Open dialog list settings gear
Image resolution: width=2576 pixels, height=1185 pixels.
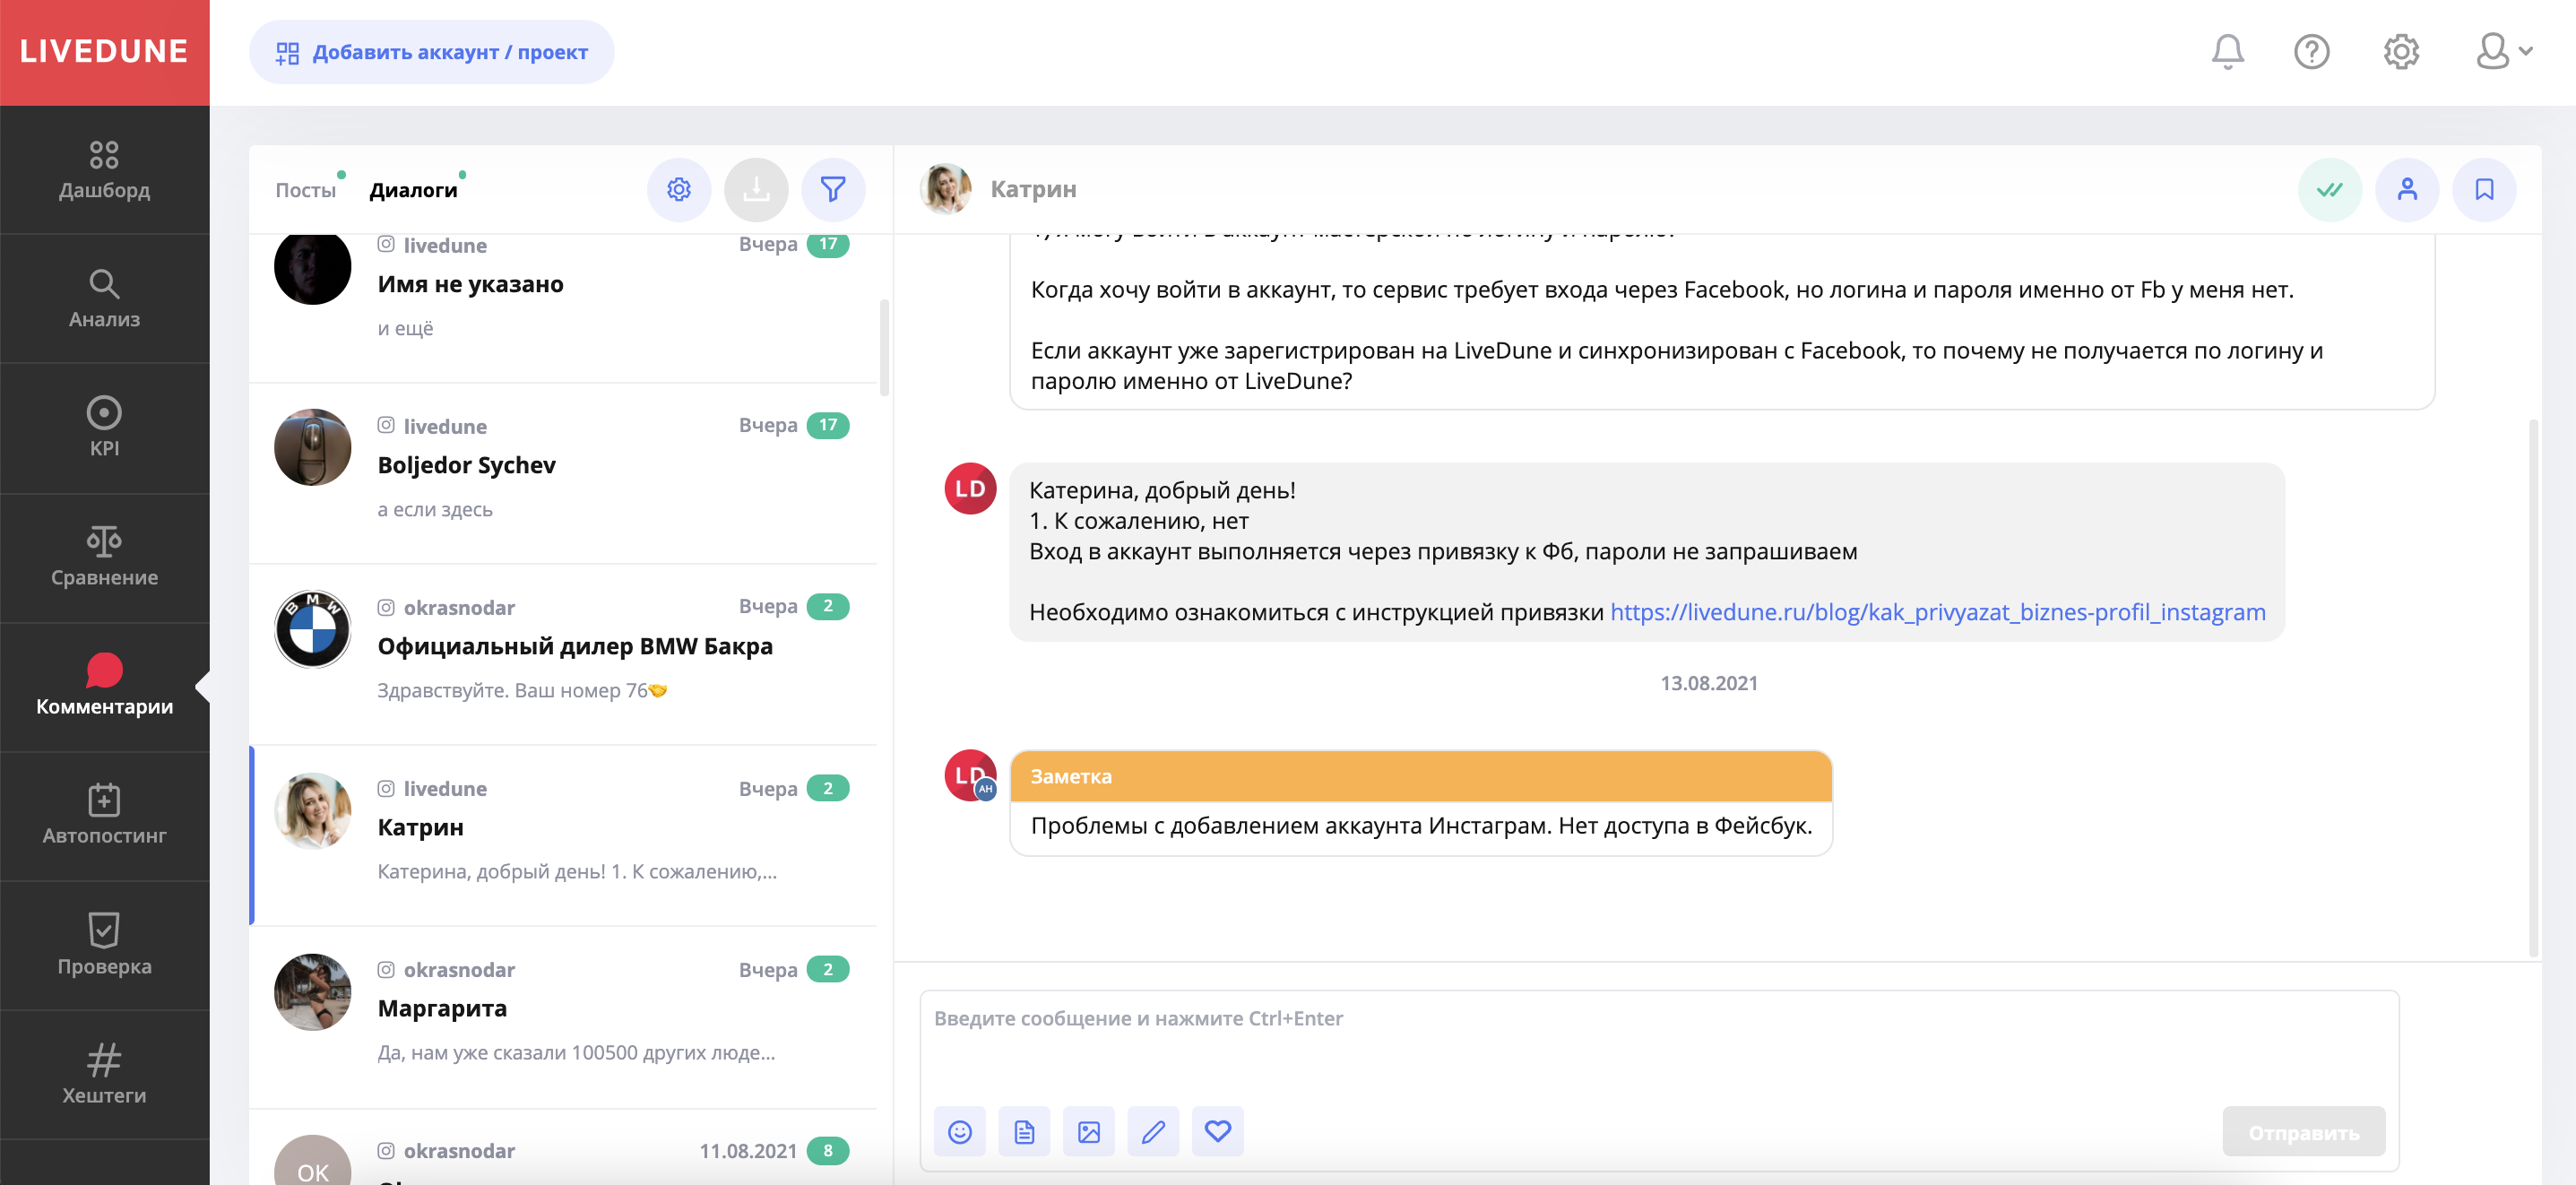pyautogui.click(x=678, y=189)
